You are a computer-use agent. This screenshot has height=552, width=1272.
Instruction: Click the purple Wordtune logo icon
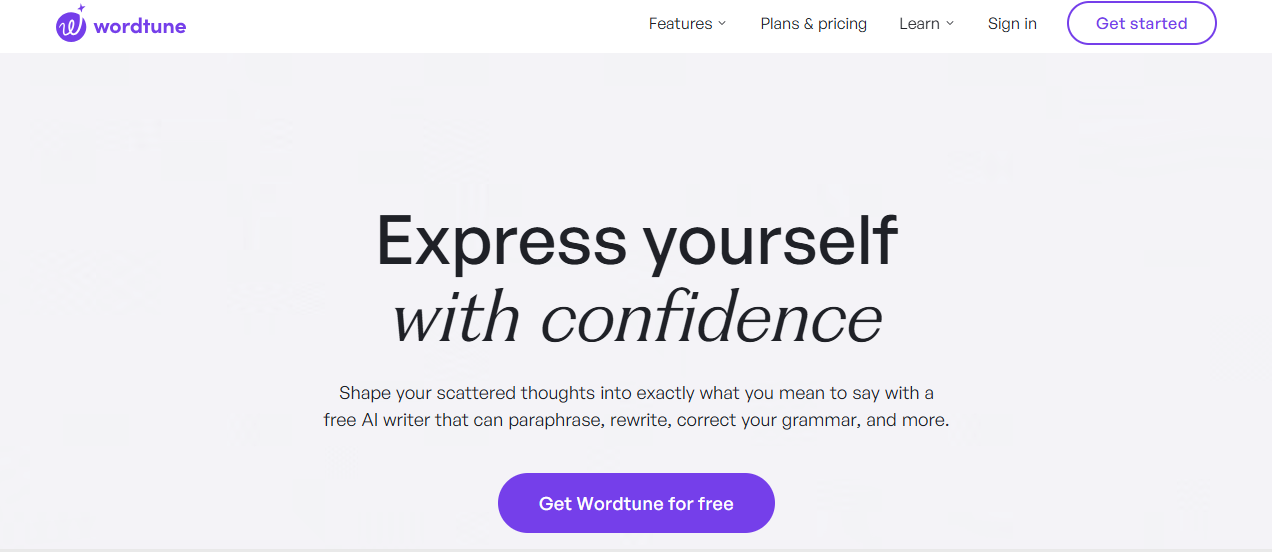(71, 27)
